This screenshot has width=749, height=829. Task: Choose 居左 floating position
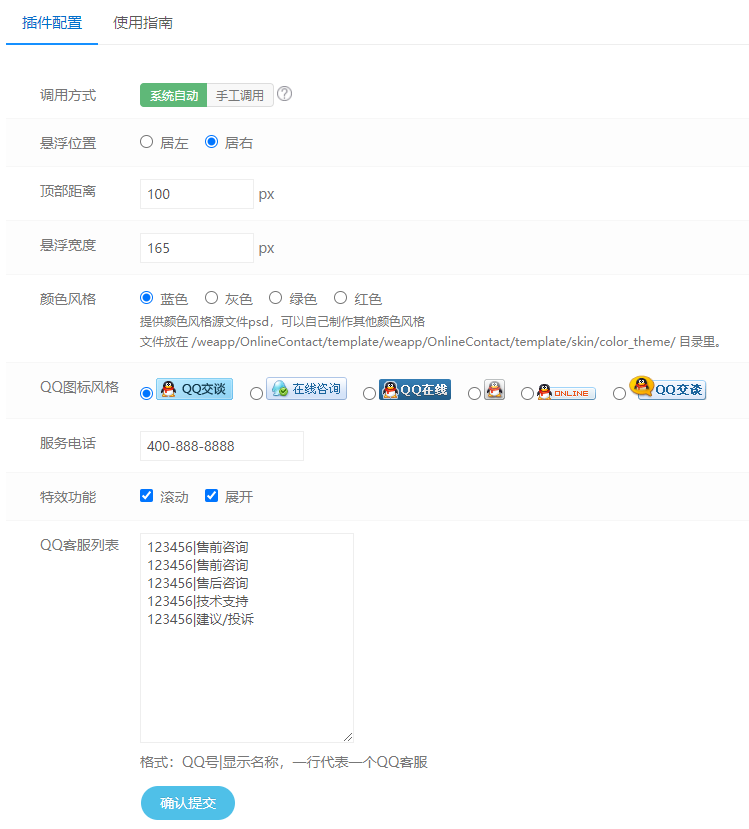pyautogui.click(x=146, y=142)
